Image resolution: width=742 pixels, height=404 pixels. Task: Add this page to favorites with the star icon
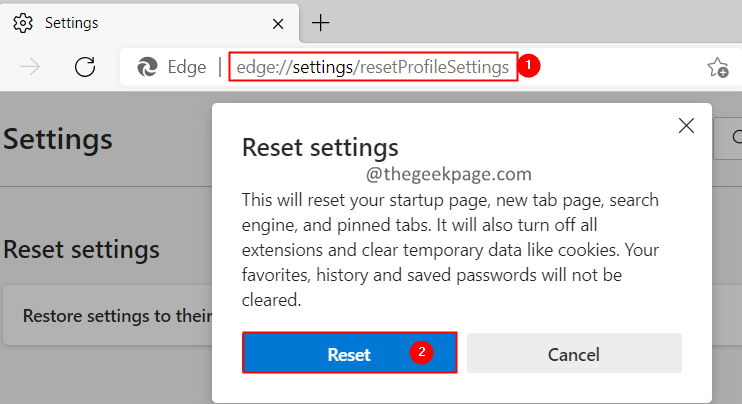(x=717, y=67)
